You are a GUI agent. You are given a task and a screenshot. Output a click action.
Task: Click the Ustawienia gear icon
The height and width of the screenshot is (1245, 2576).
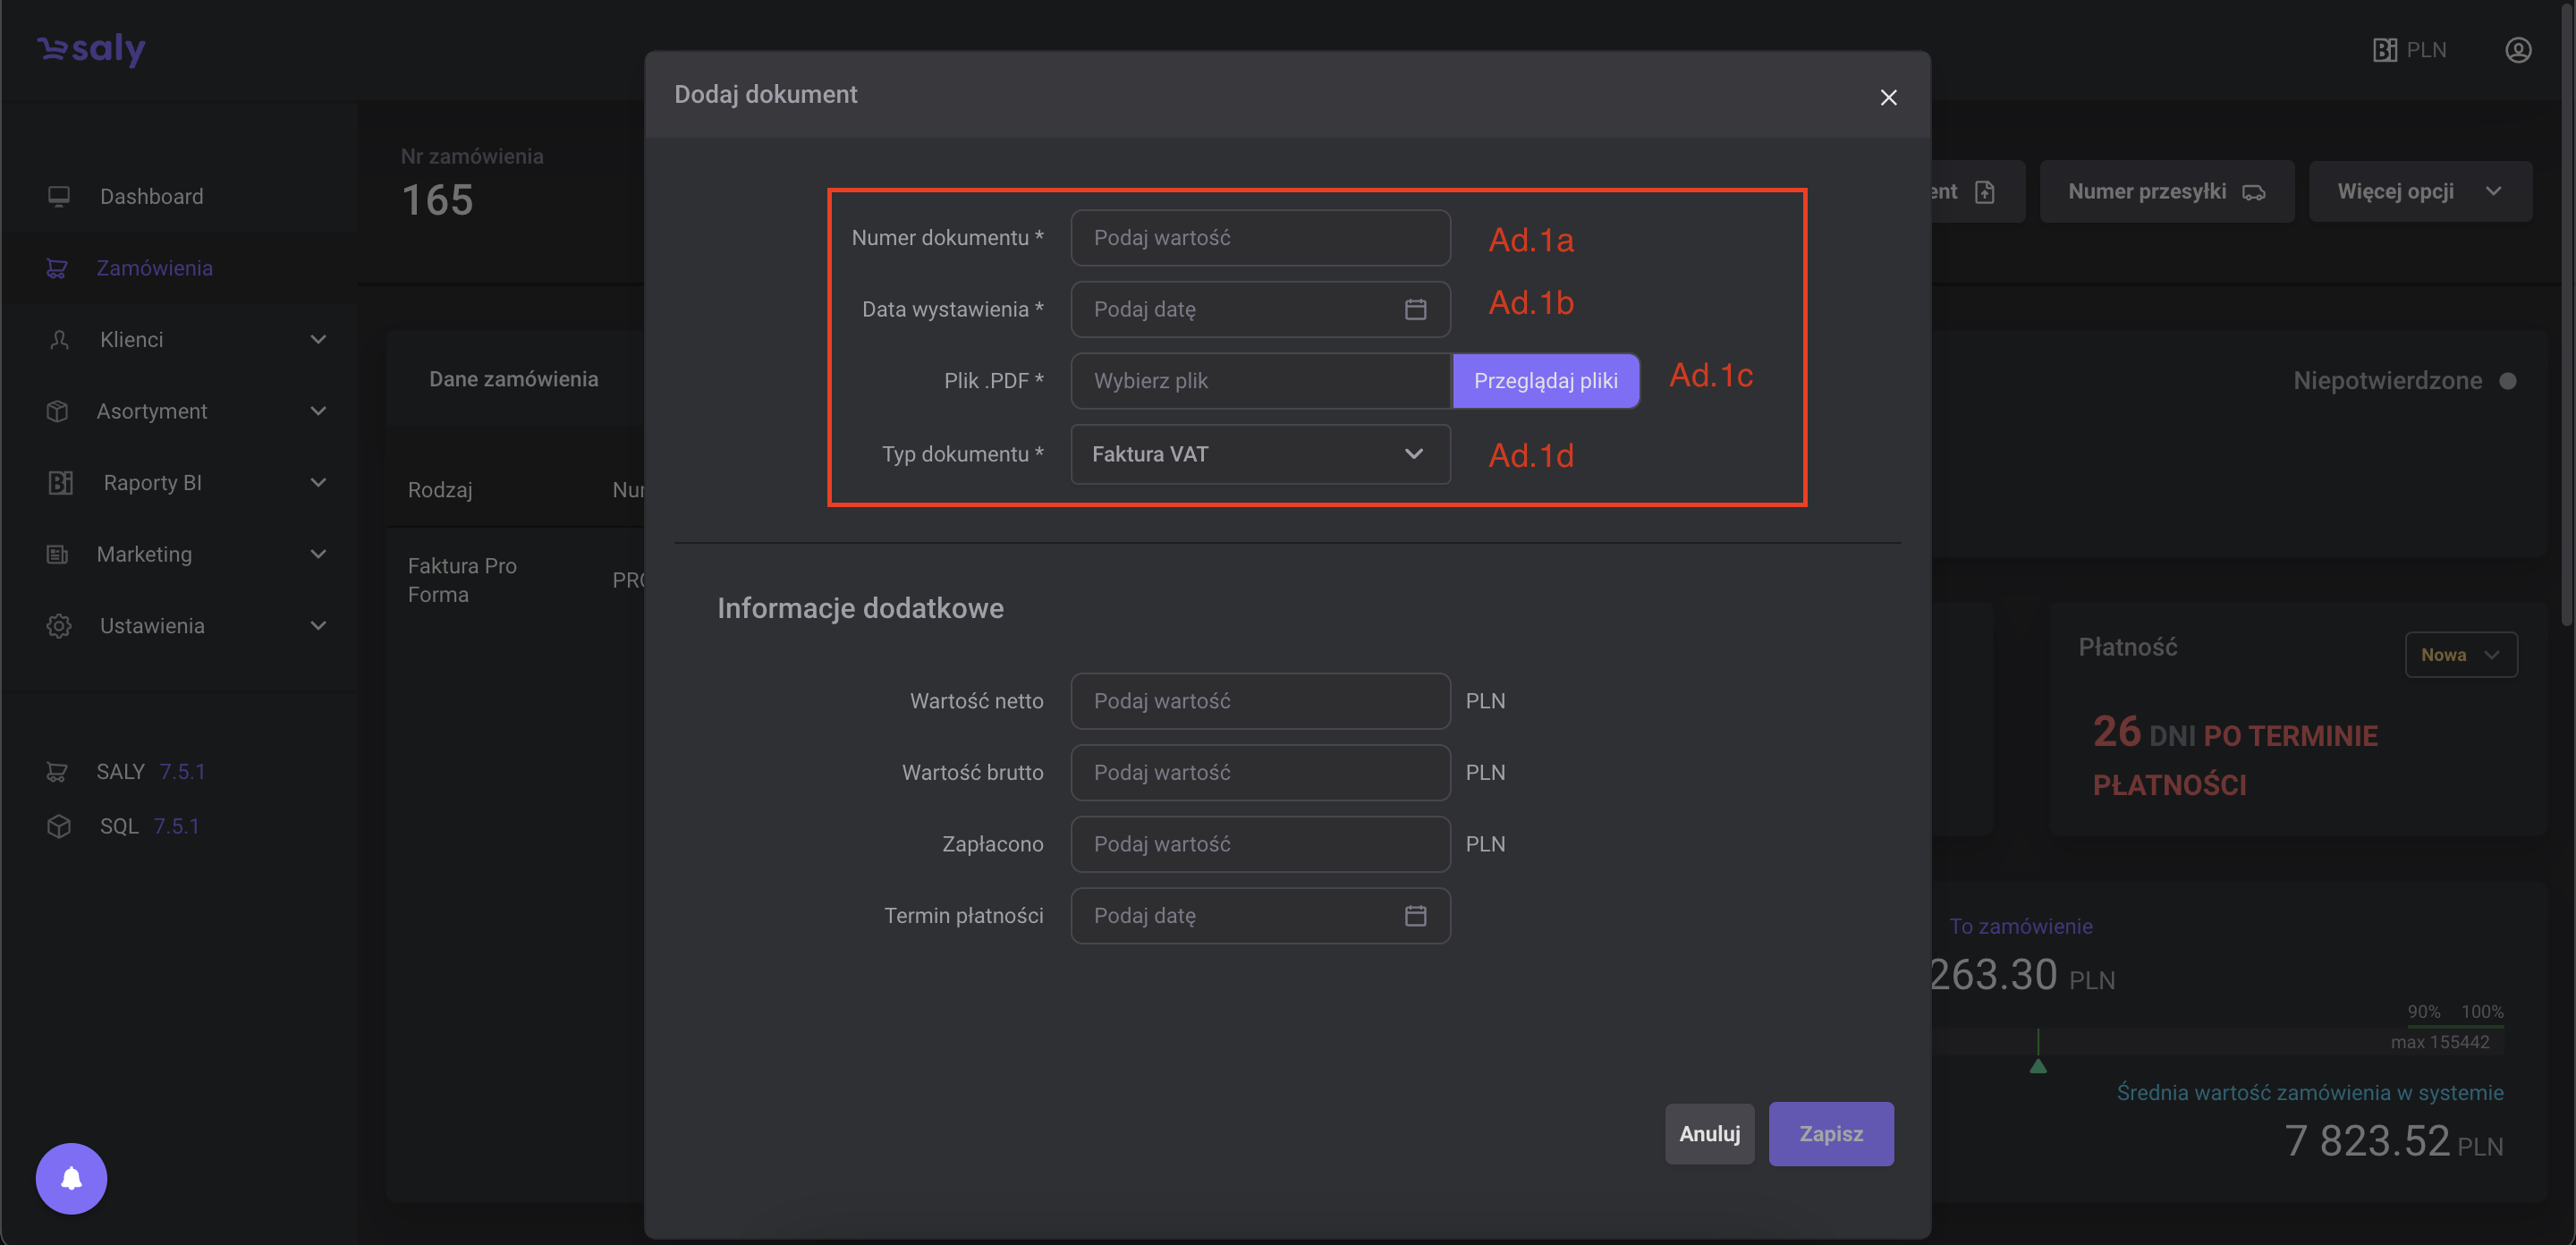[x=59, y=625]
